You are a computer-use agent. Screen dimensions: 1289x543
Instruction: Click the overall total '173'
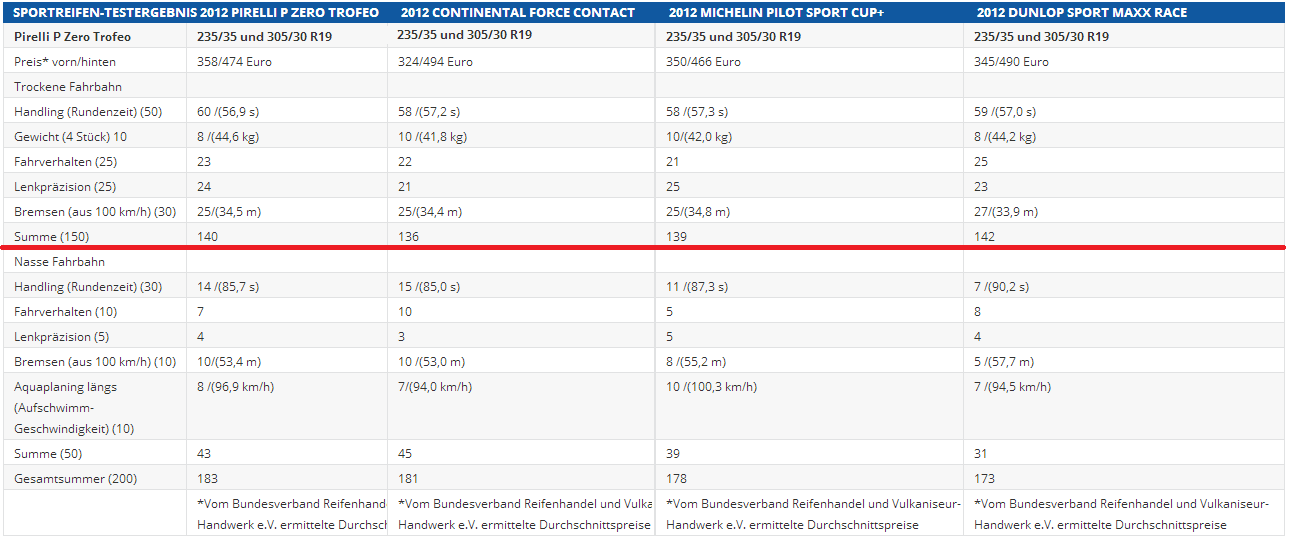pyautogui.click(x=984, y=479)
